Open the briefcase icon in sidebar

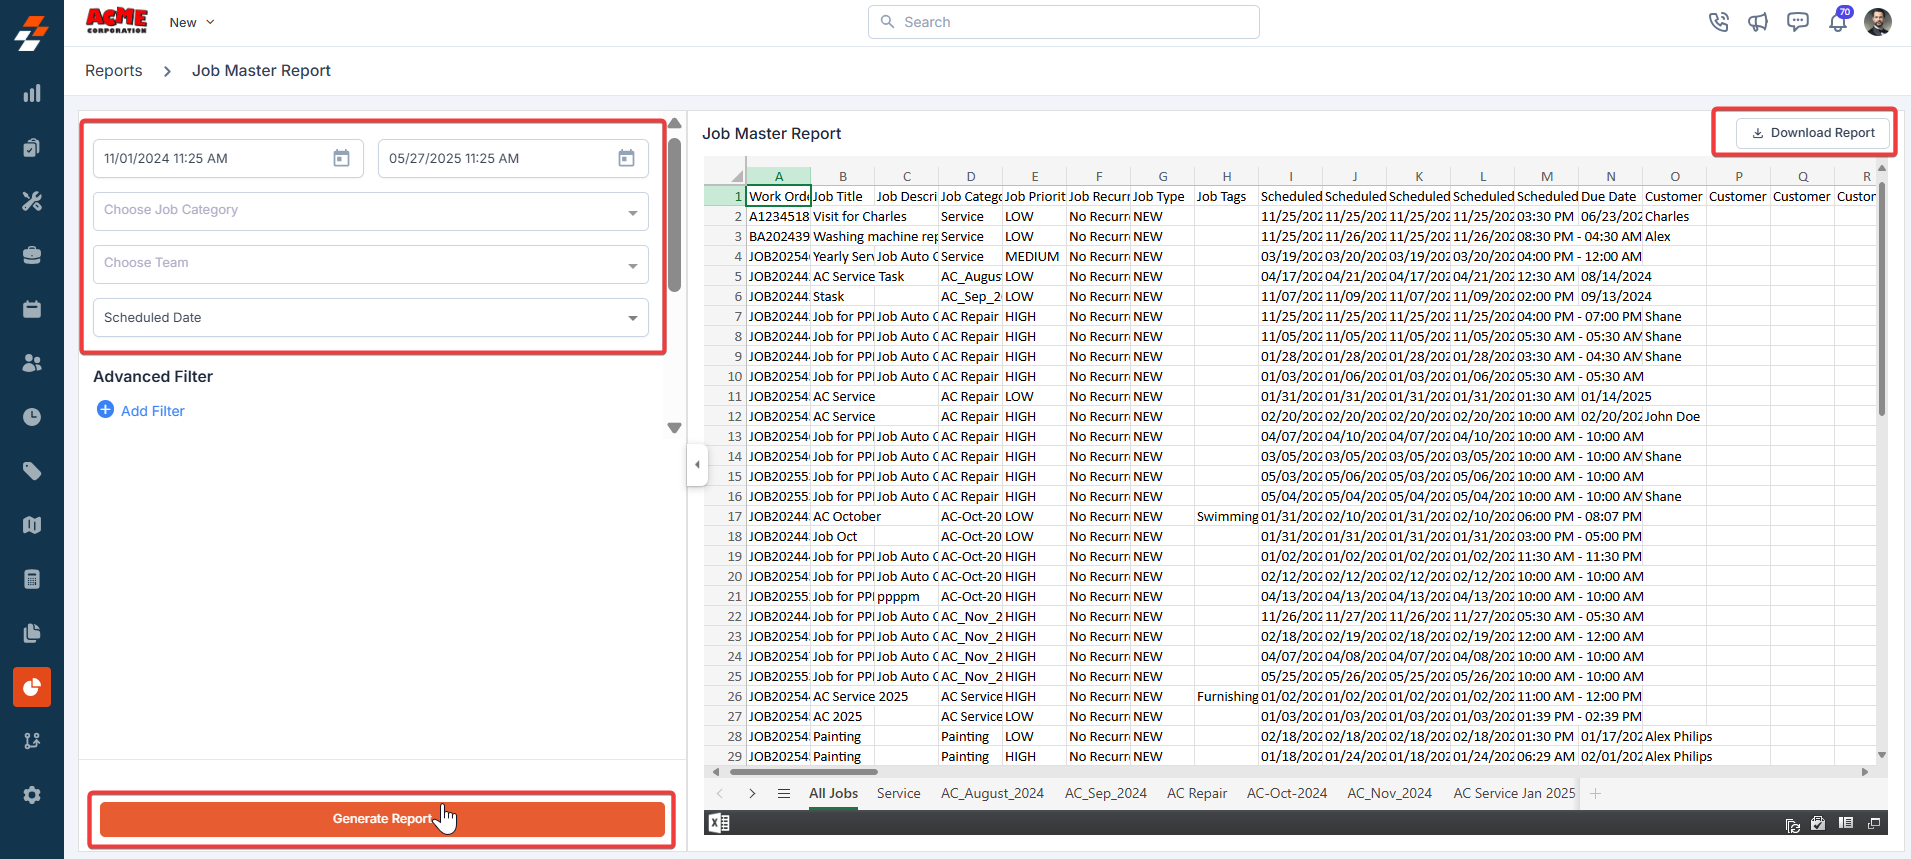[32, 255]
